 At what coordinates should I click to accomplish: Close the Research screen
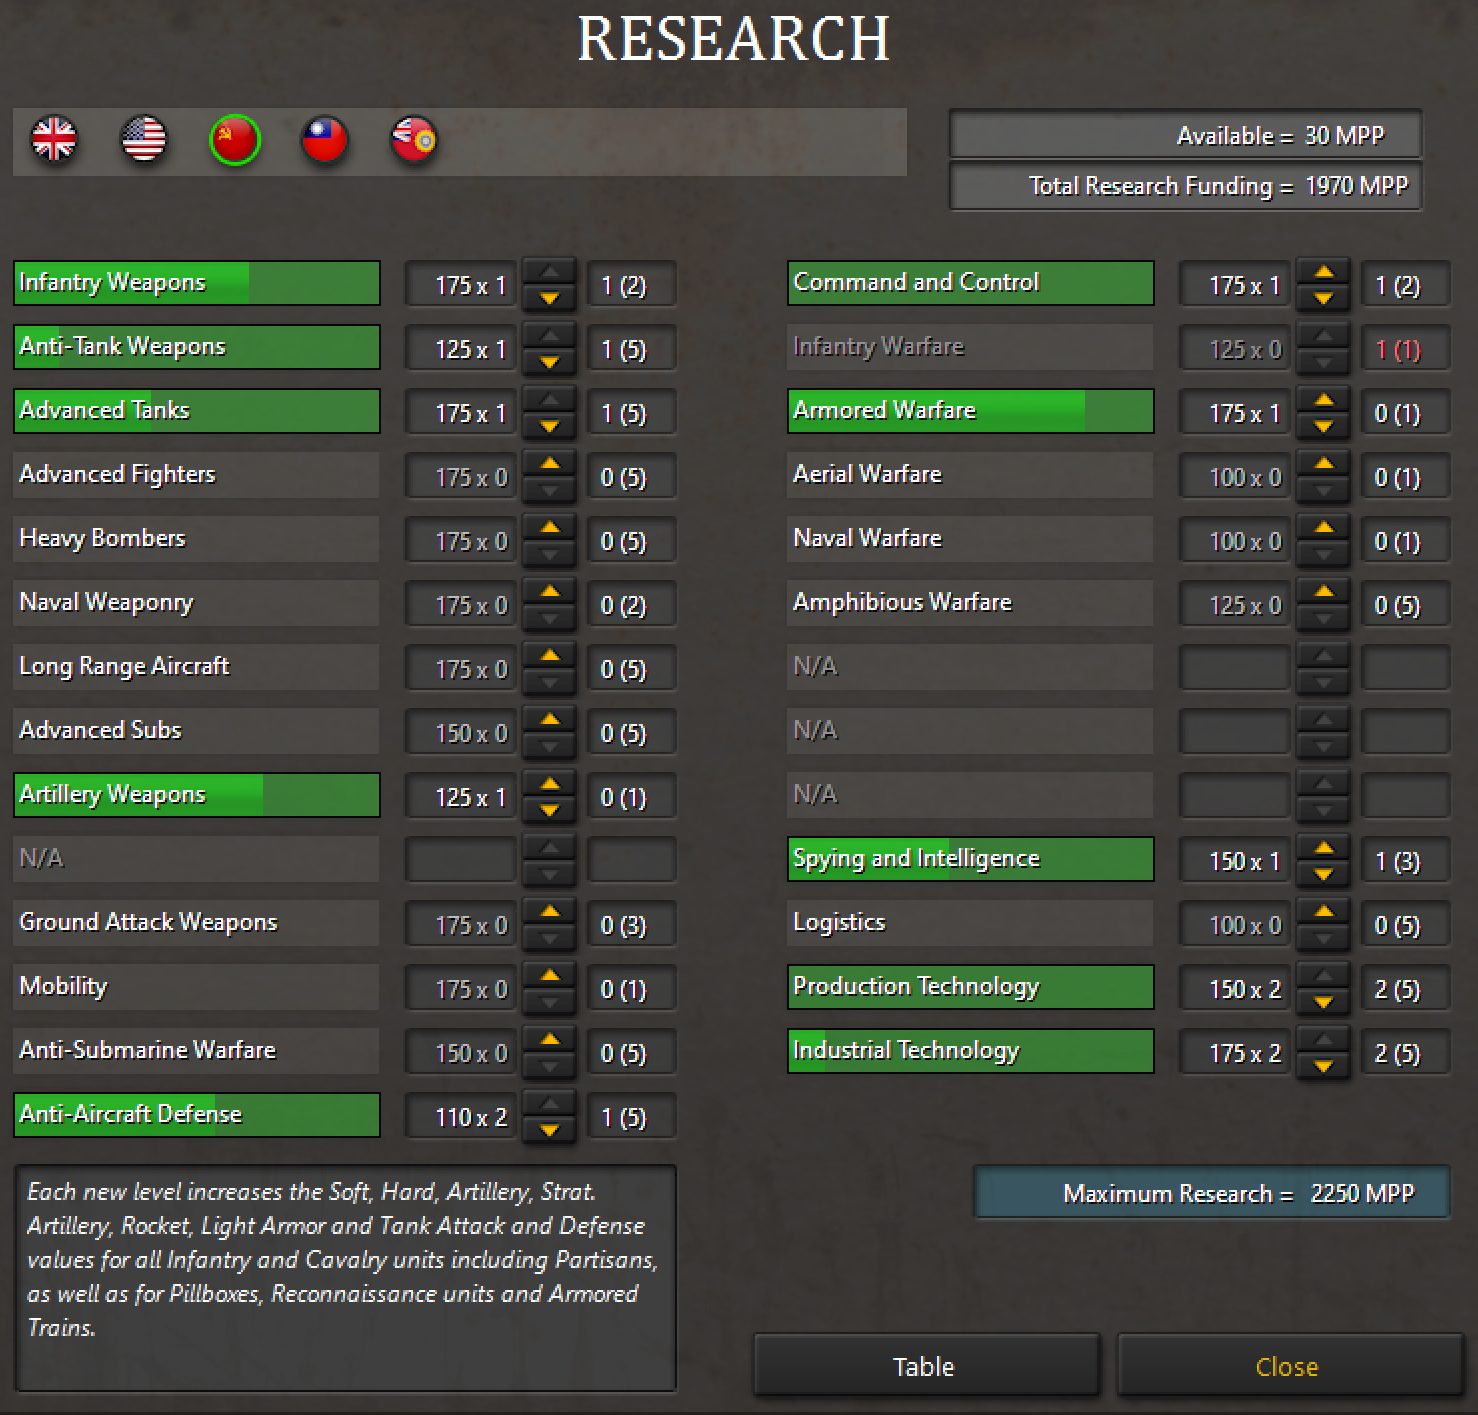tap(1287, 1366)
